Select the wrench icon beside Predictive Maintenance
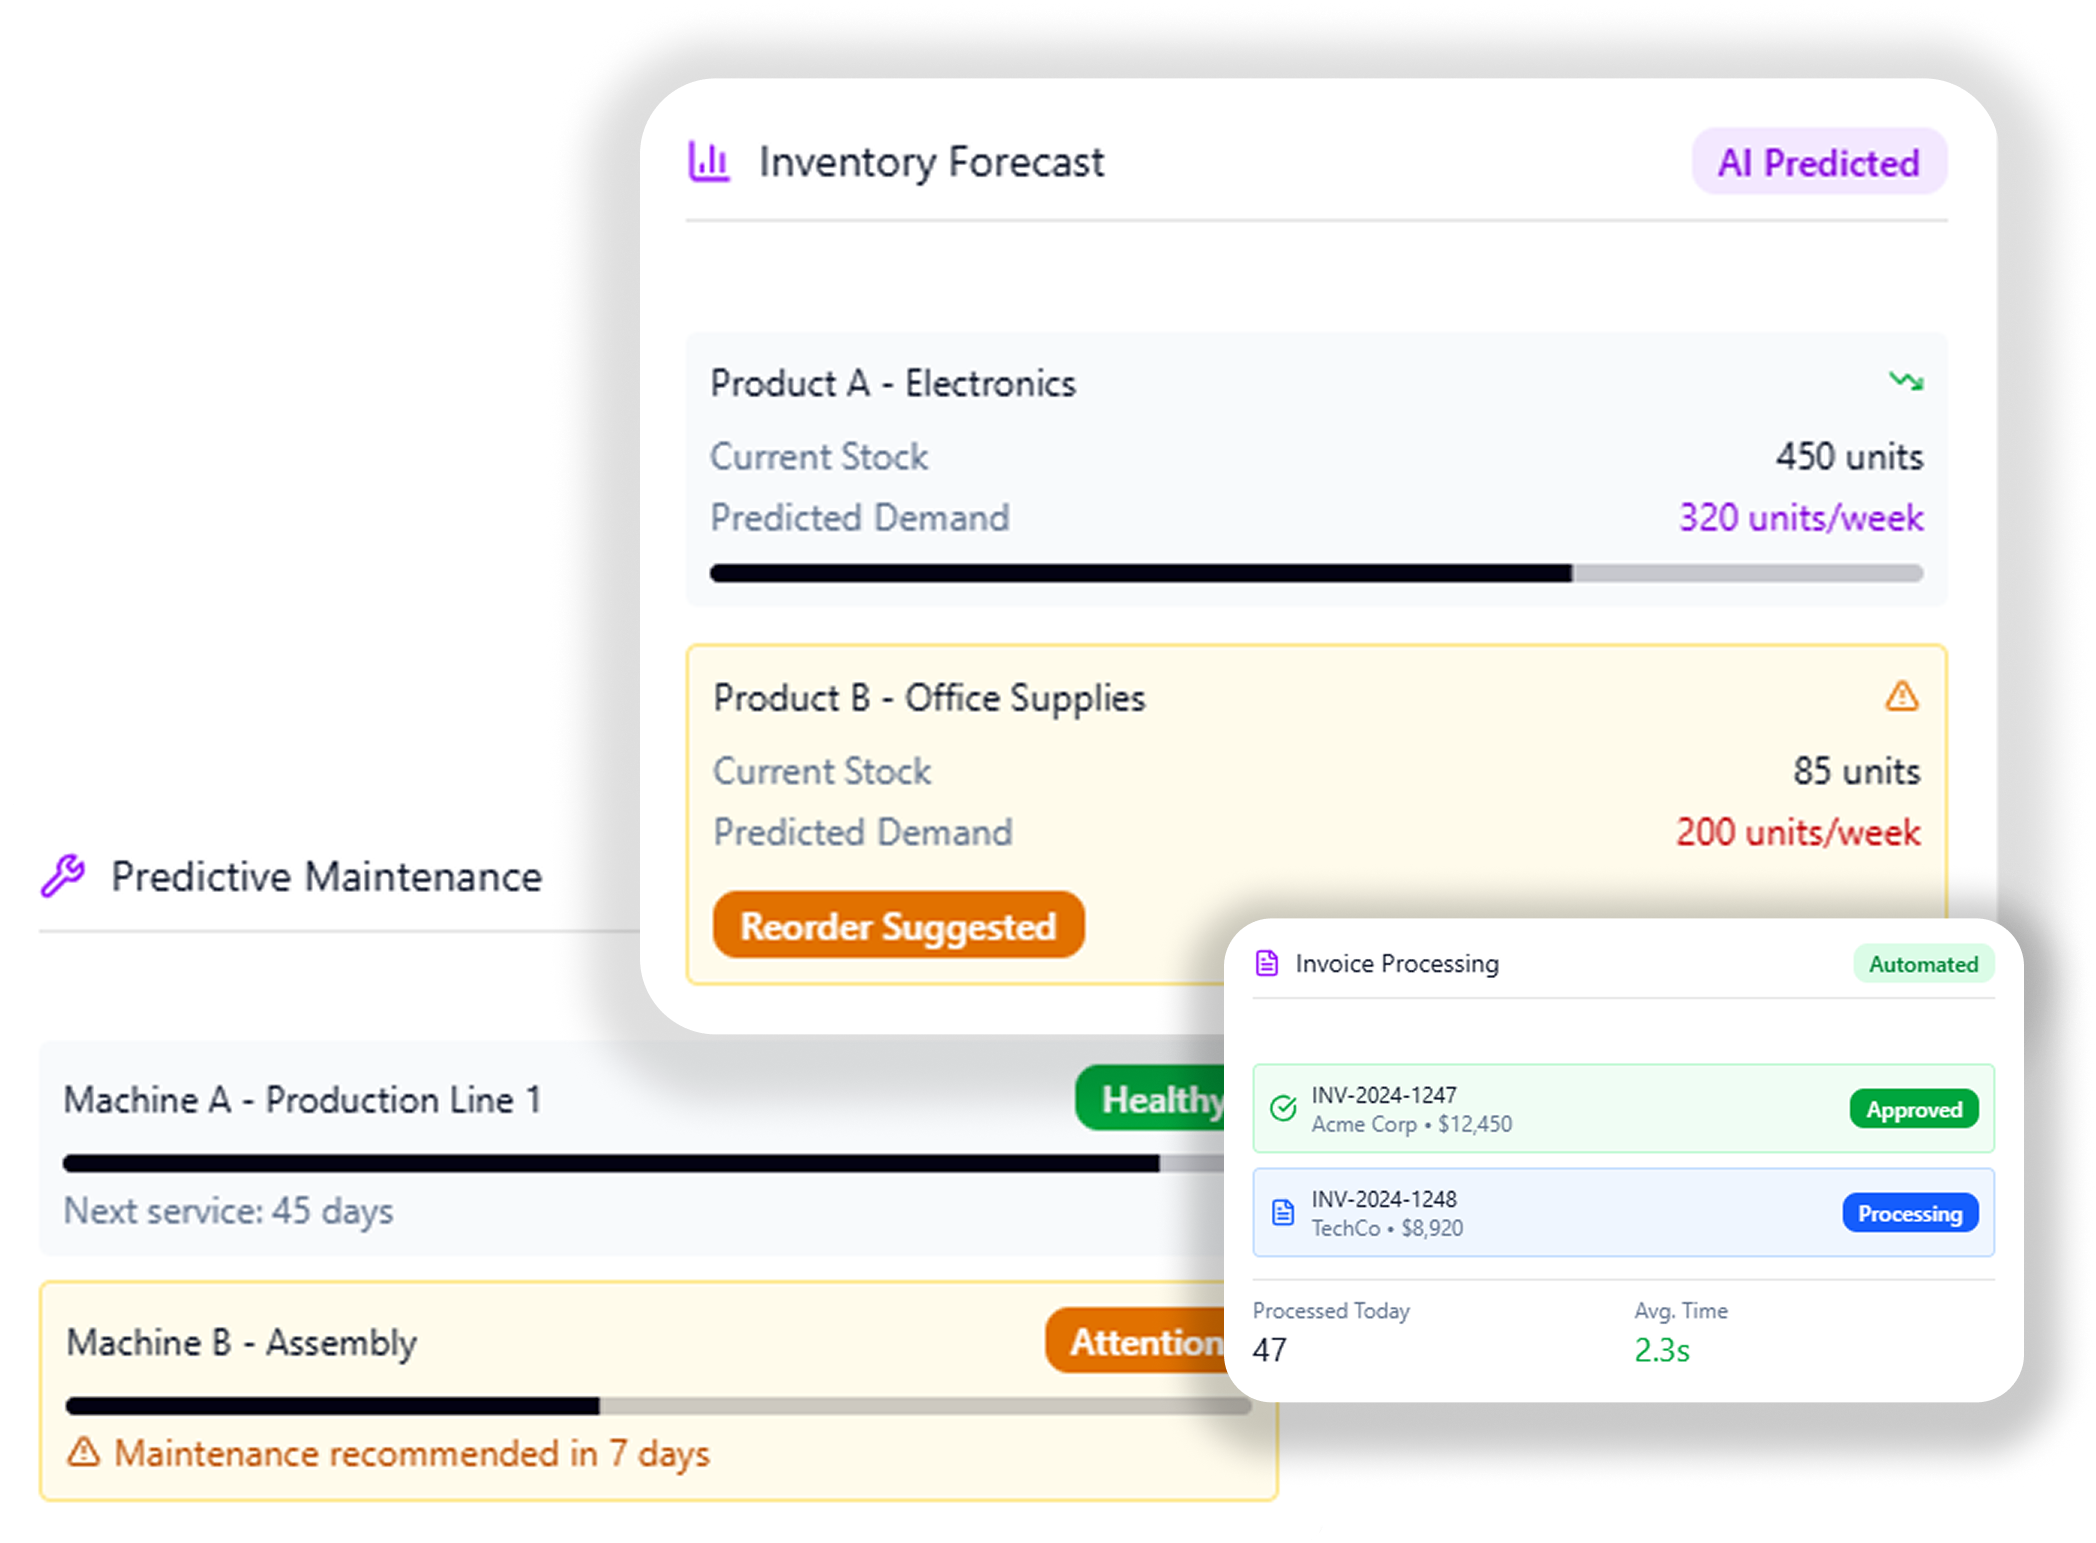Image resolution: width=2096 pixels, height=1543 pixels. [63, 876]
